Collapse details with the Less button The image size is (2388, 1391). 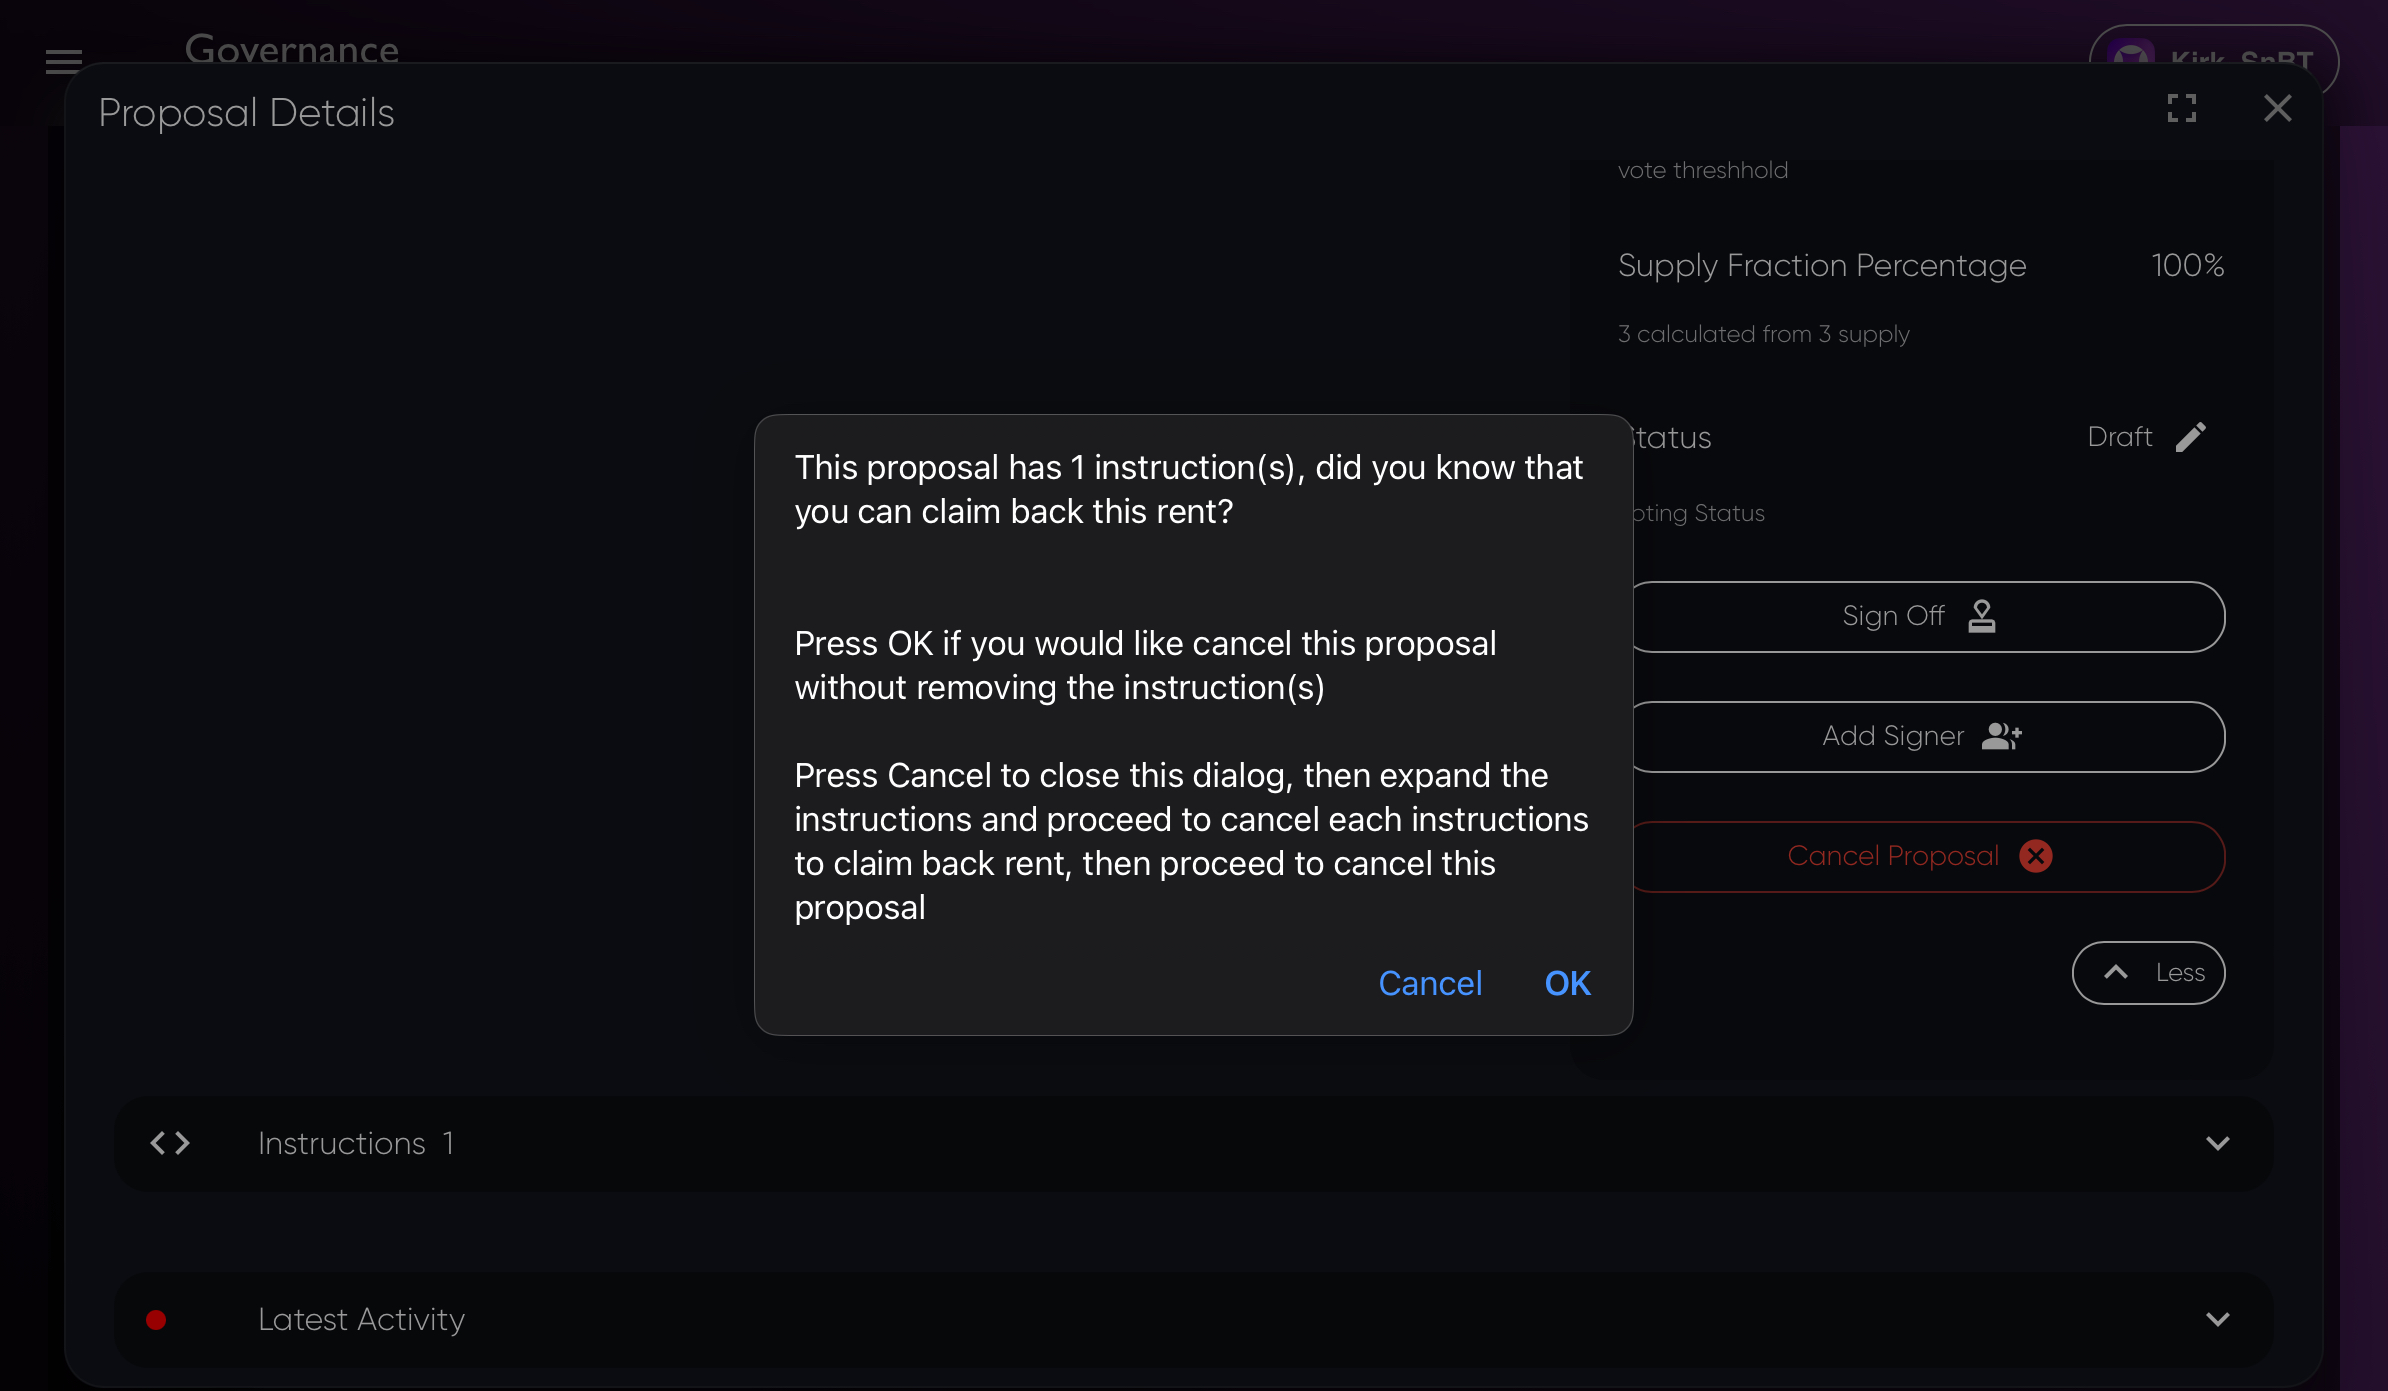pos(2148,973)
